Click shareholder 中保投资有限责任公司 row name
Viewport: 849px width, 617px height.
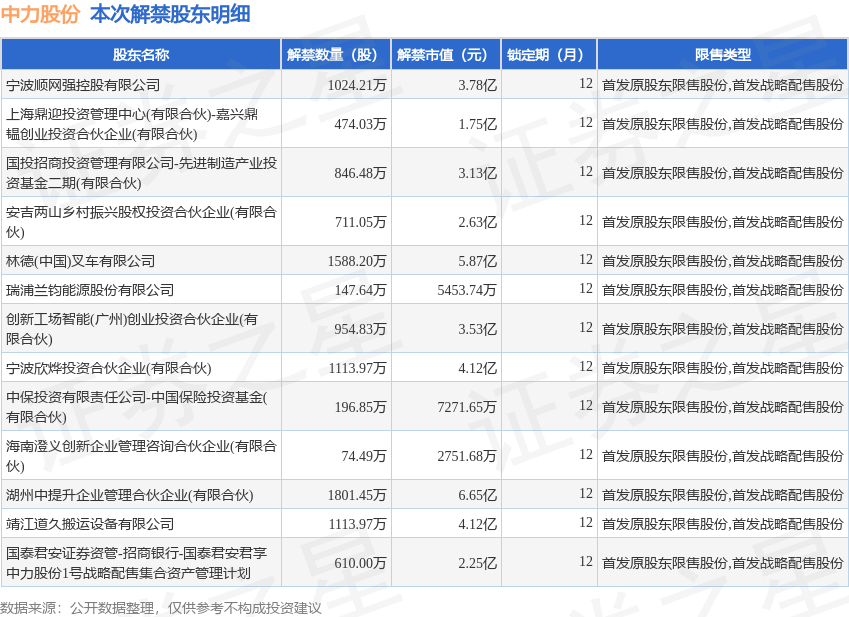click(136, 406)
